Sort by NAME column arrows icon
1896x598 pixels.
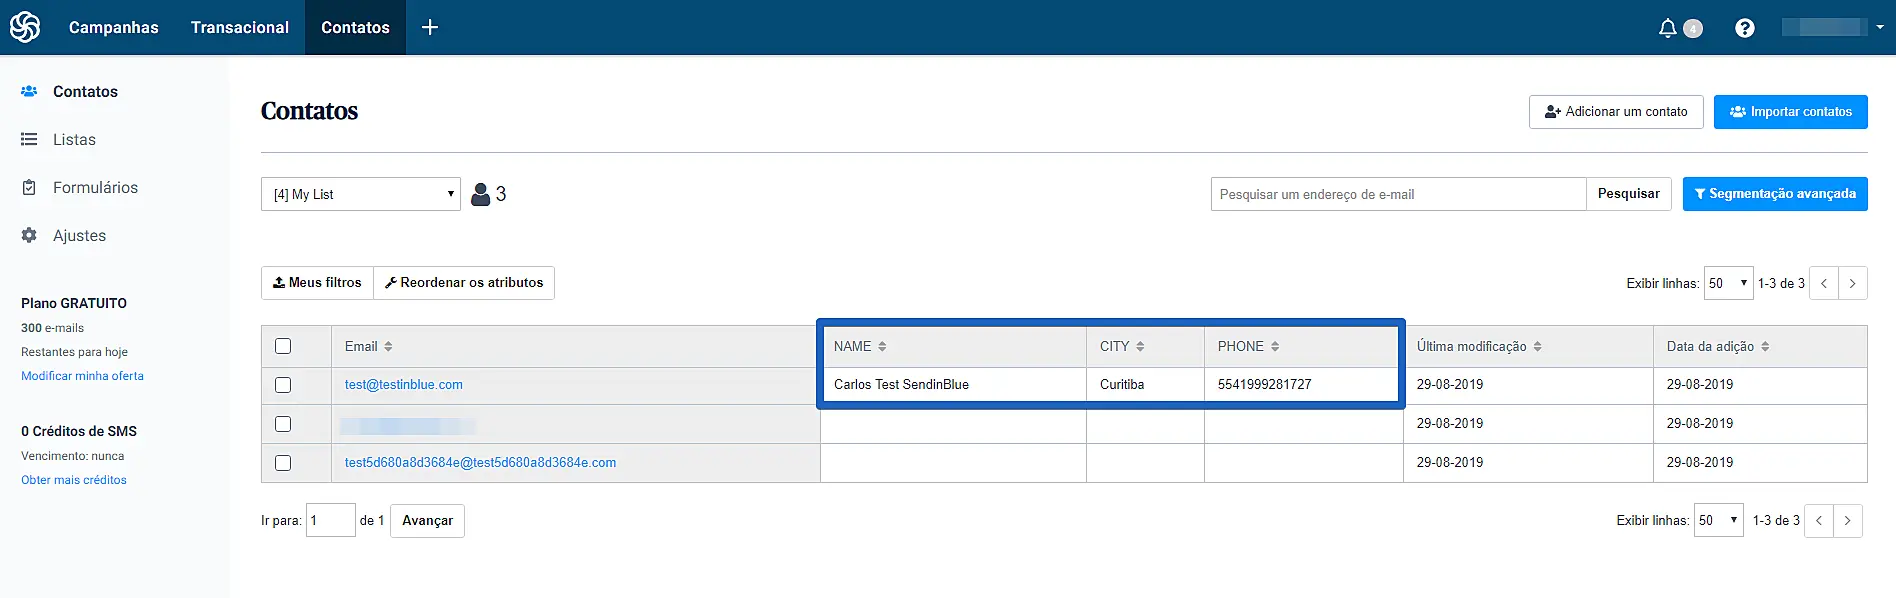(x=882, y=347)
